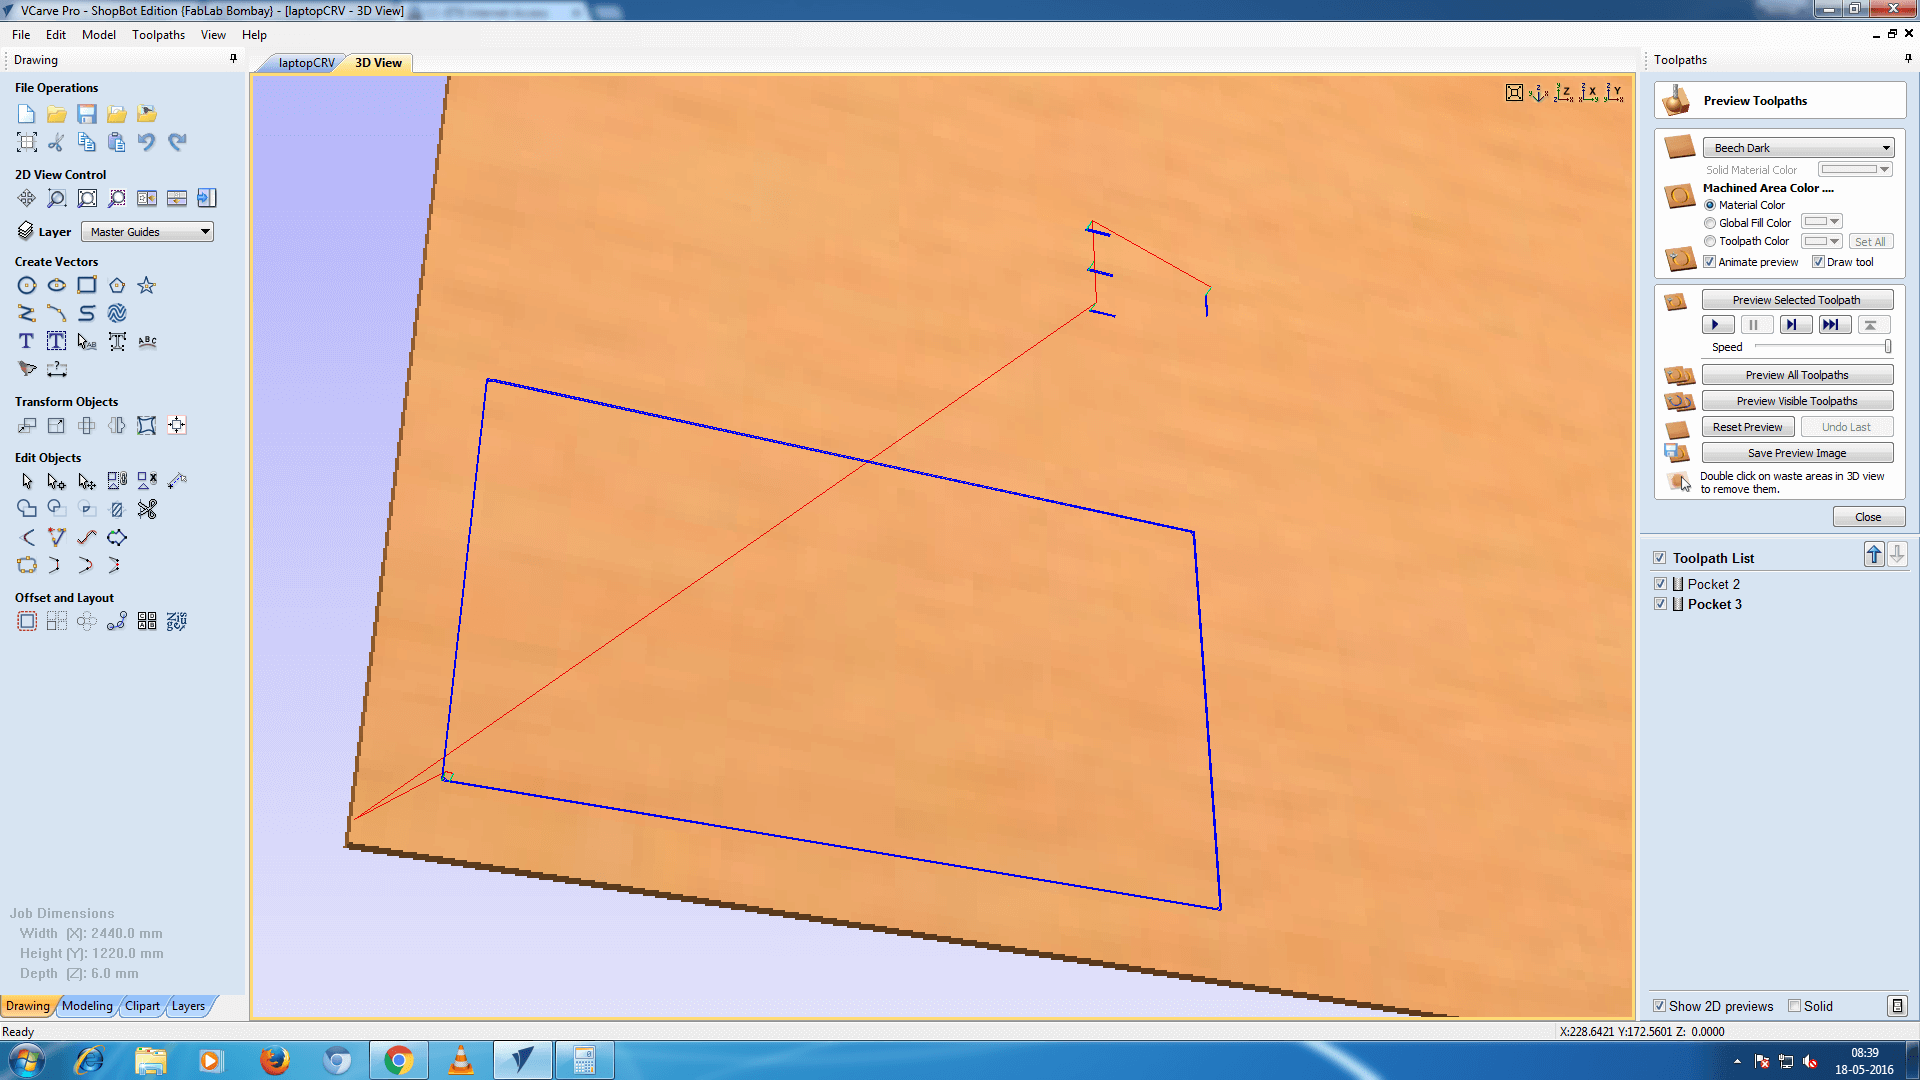
Task: Create a new file icon
Action: tap(27, 114)
